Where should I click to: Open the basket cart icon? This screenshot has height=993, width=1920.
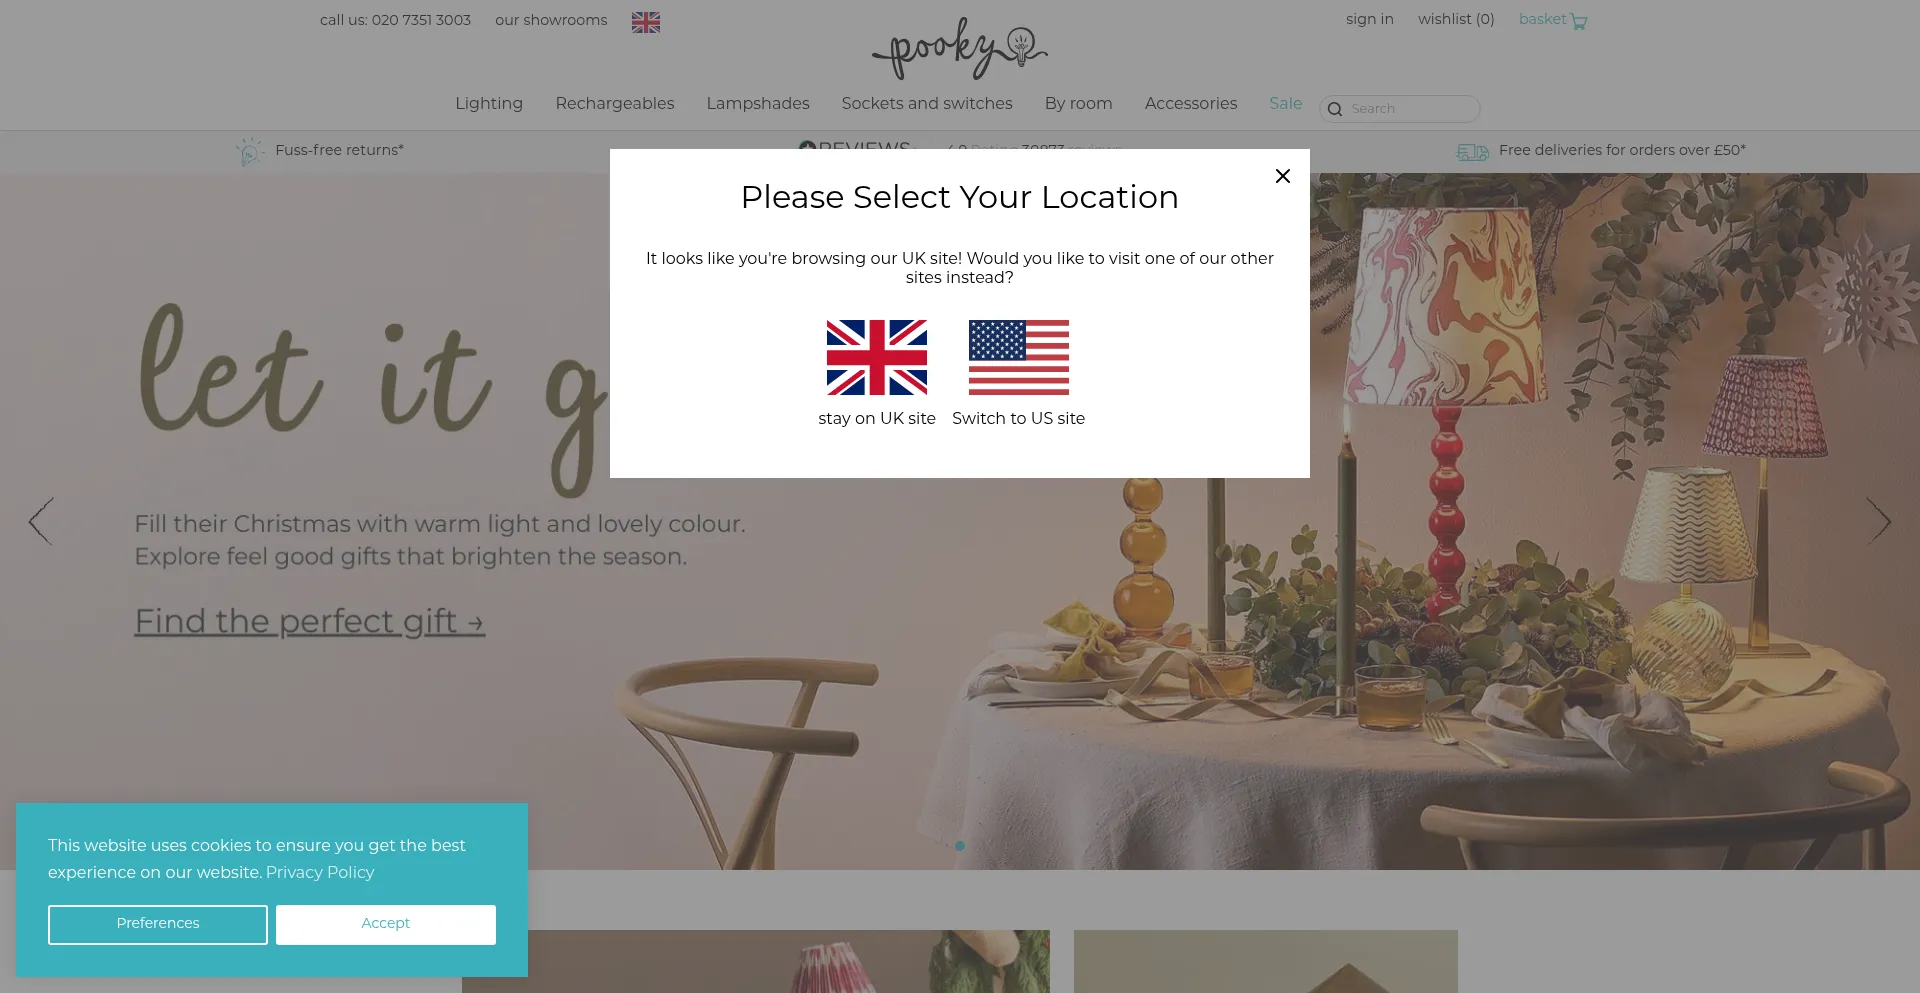(1579, 21)
